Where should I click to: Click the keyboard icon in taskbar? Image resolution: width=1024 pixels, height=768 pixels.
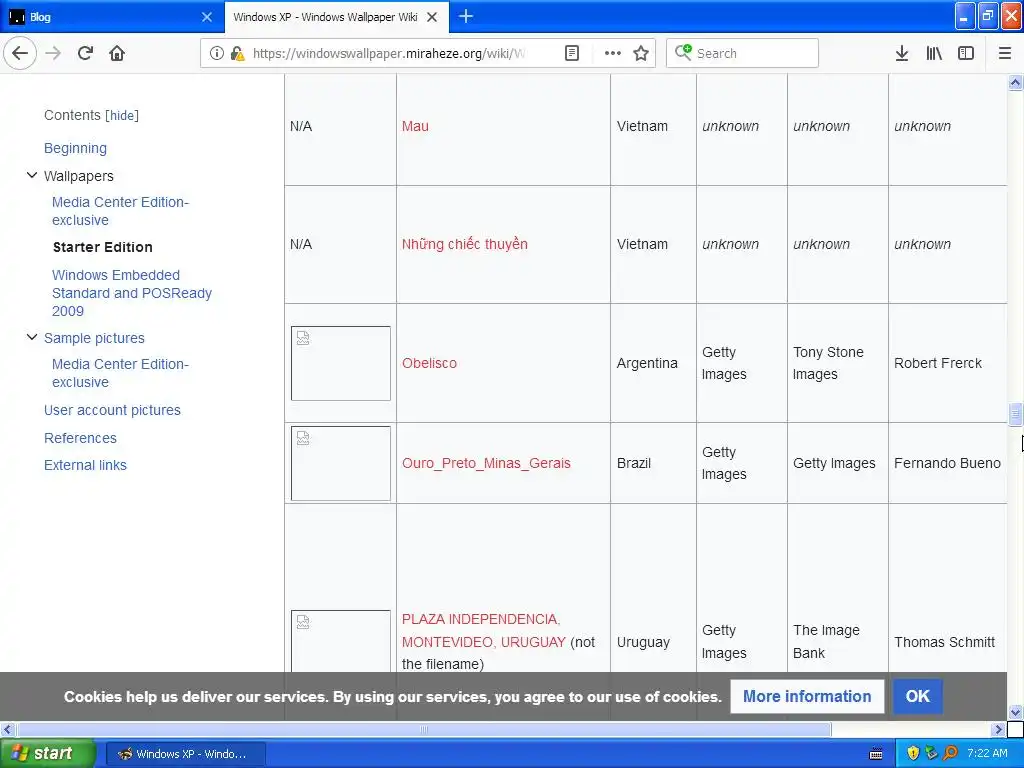pos(876,754)
